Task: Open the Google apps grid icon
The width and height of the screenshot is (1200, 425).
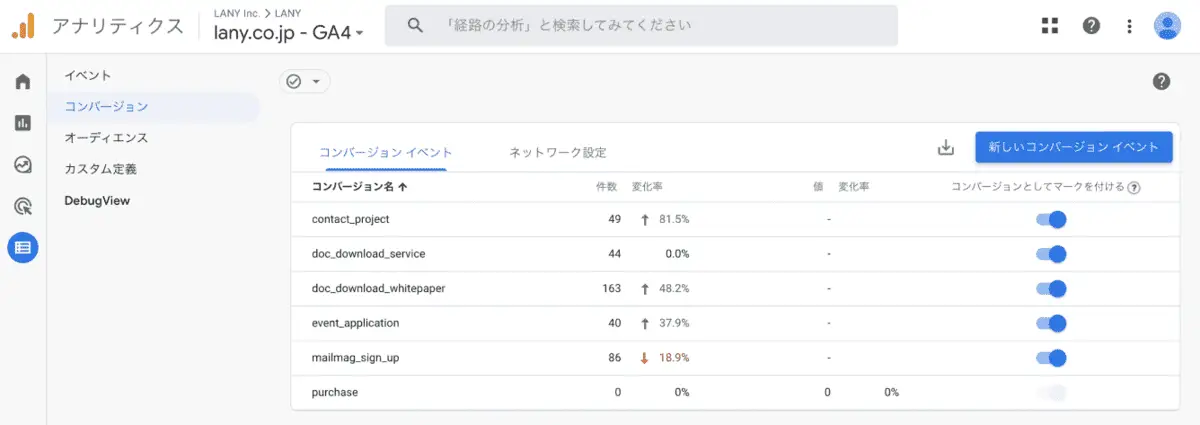Action: click(x=1049, y=26)
